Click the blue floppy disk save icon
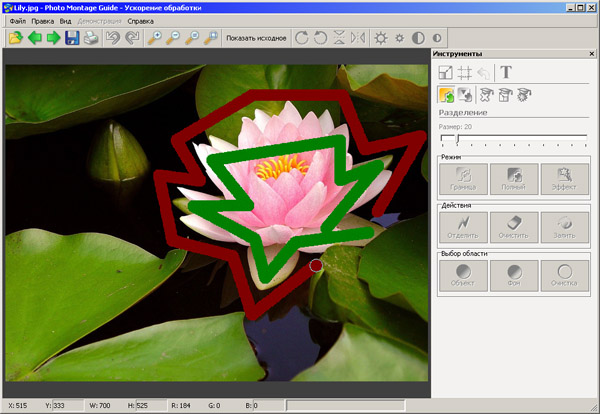Viewport: 600px width, 414px height. point(72,38)
